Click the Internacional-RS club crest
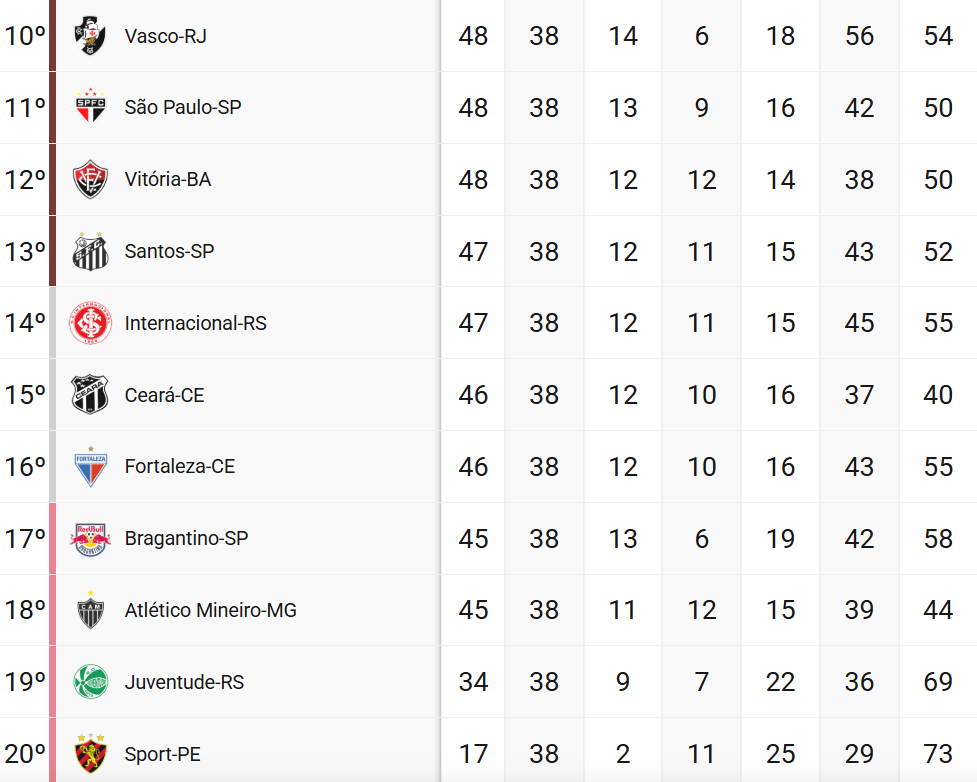The height and width of the screenshot is (782, 977). 90,324
